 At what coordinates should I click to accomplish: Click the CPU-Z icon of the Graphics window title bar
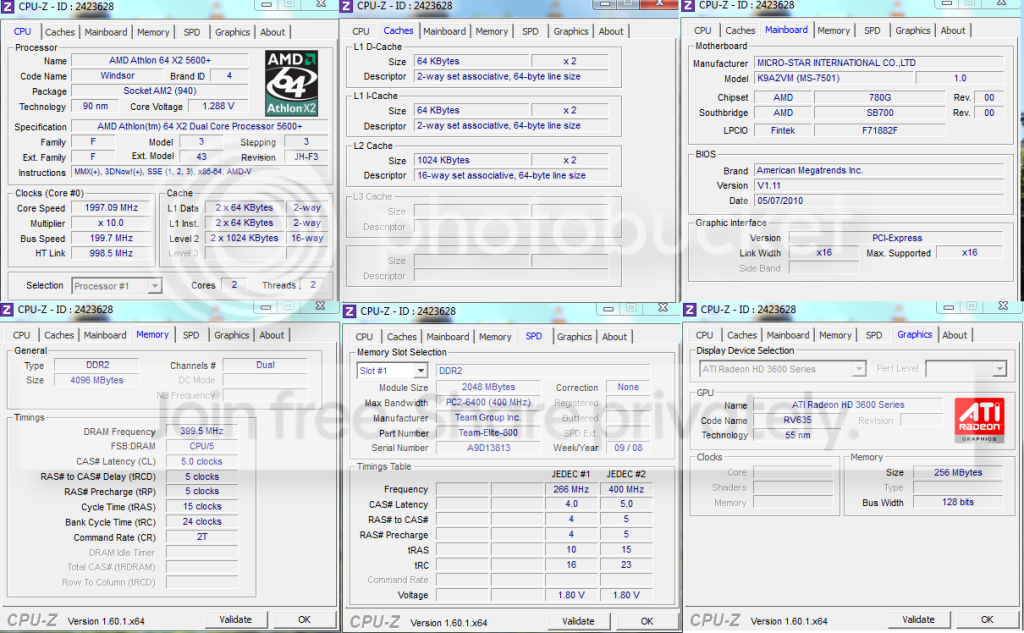click(x=690, y=310)
